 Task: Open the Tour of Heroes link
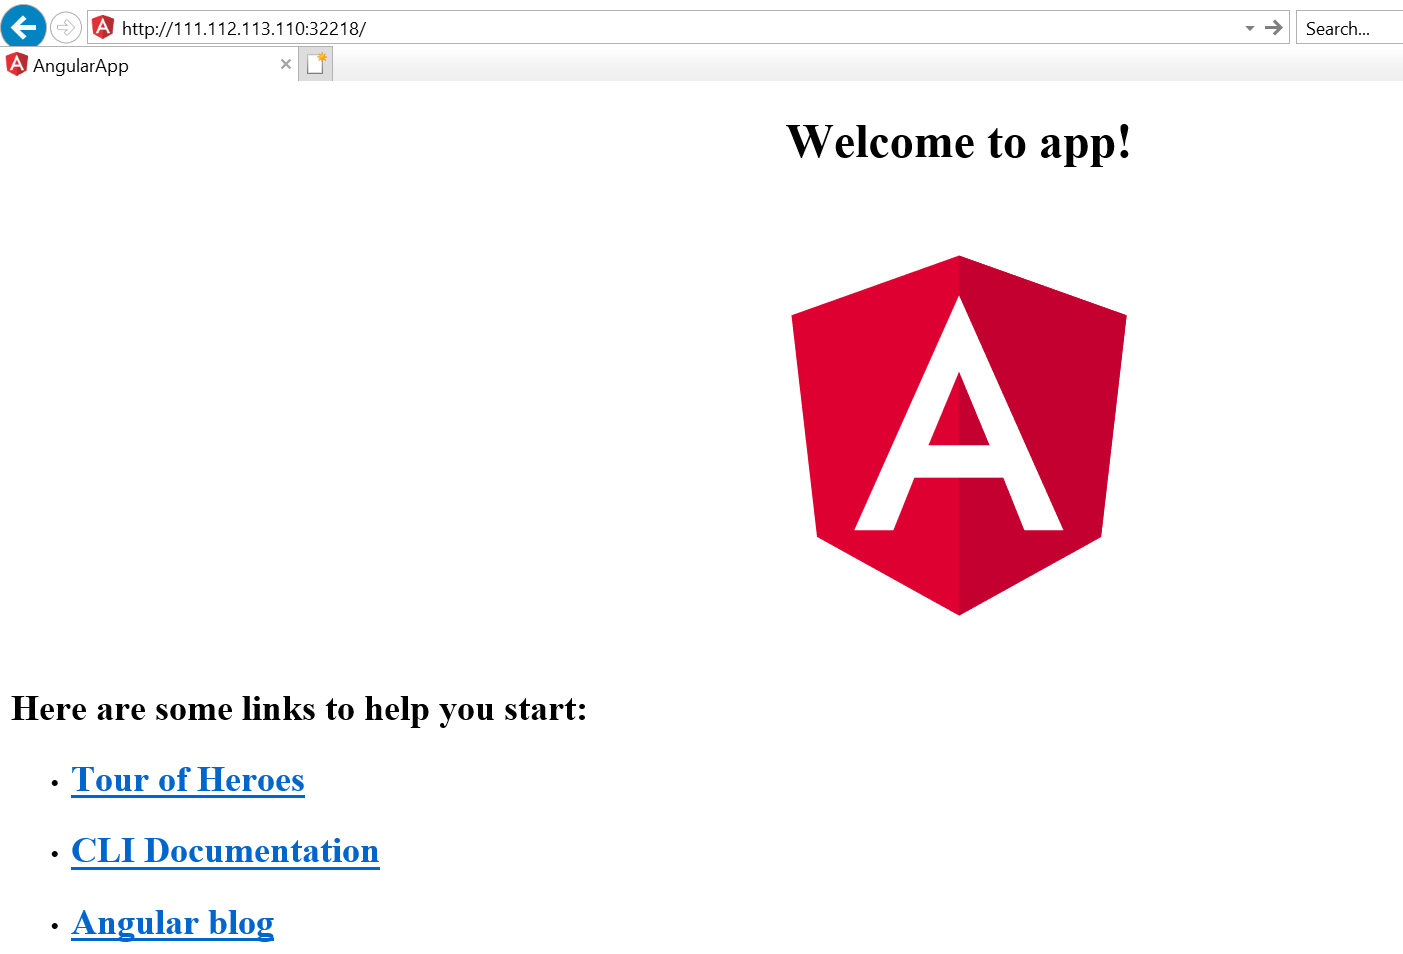tap(188, 780)
